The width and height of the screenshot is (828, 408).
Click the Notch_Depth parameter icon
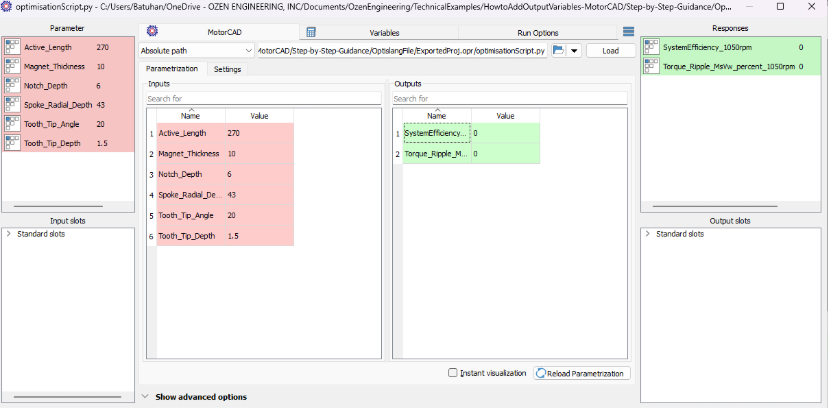pos(13,85)
